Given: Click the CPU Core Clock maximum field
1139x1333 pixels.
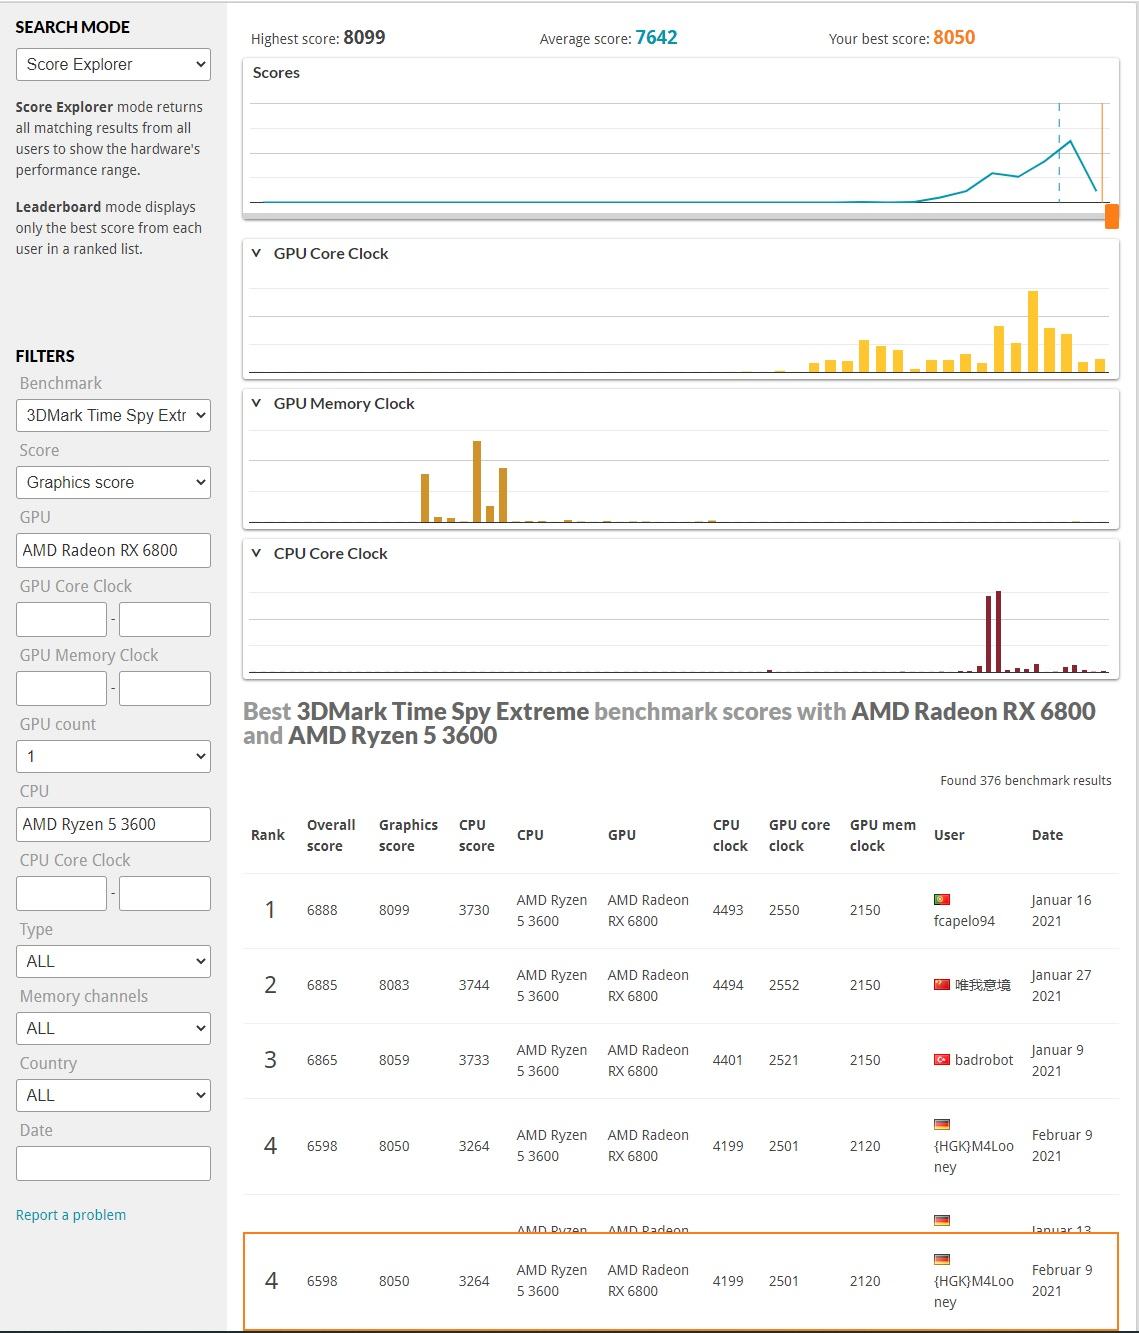Looking at the screenshot, I should pos(165,893).
